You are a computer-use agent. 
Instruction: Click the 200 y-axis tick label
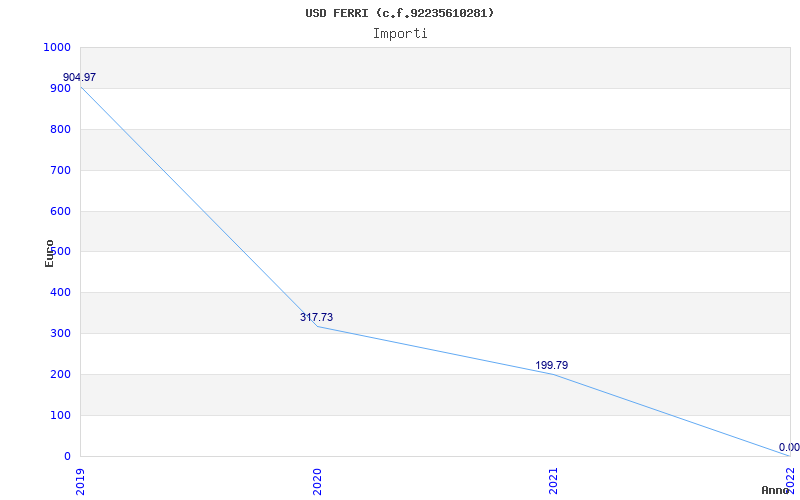[60, 375]
